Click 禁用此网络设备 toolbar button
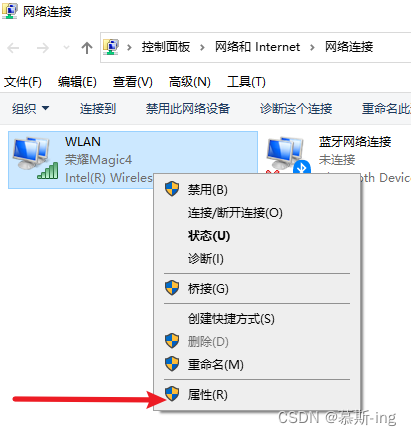This screenshot has width=411, height=436. coord(188,109)
